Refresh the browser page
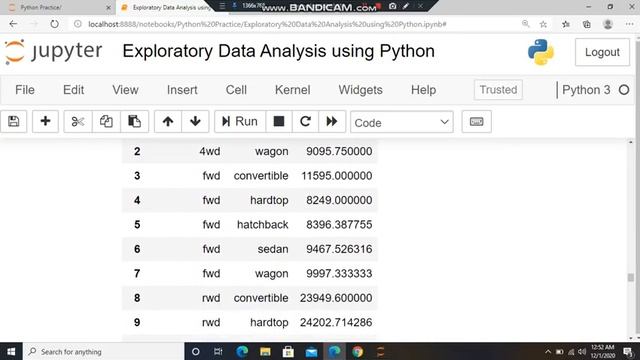Viewport: 640px width, 360px height. (x=54, y=24)
